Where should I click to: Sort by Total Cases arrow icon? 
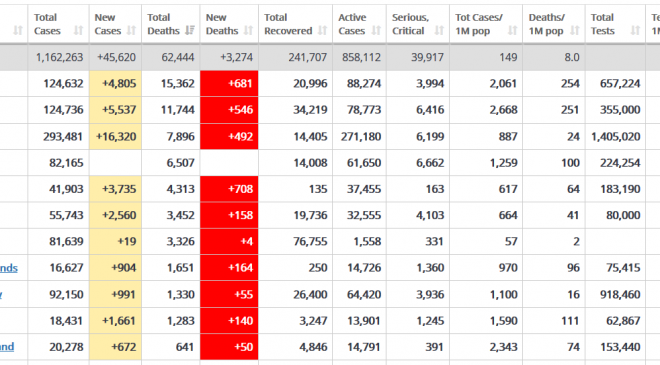78,30
